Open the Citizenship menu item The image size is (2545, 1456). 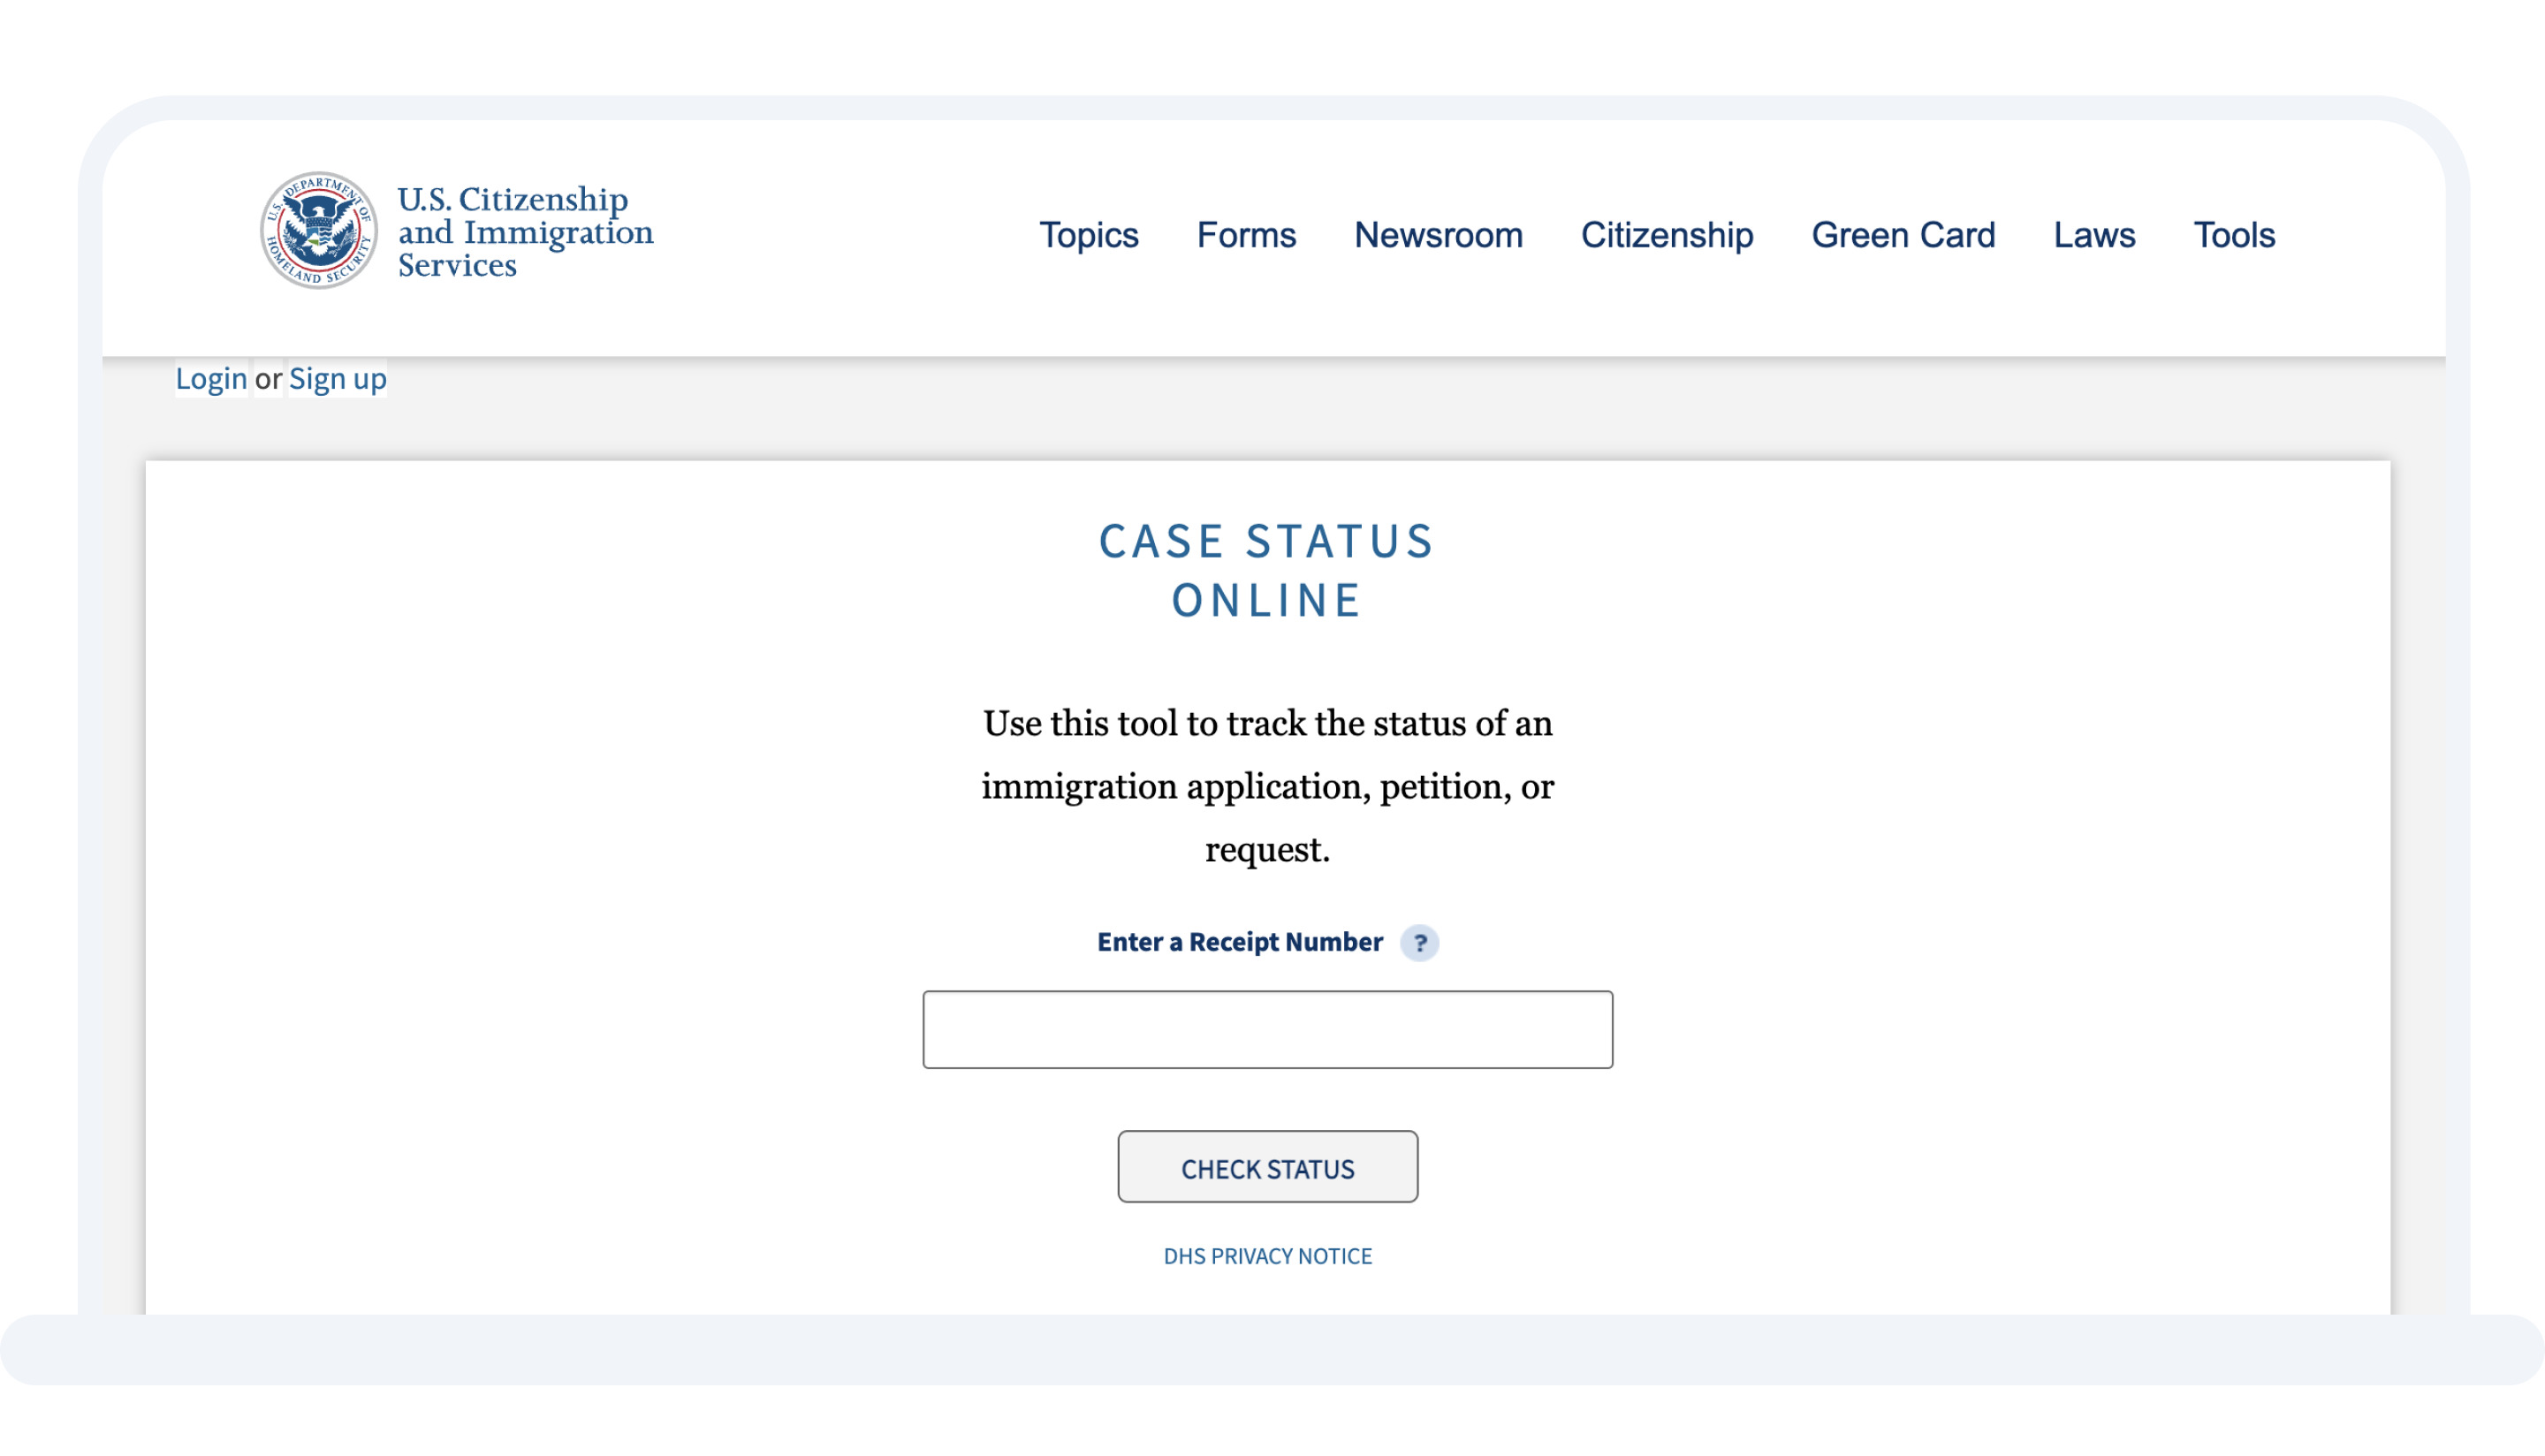(1667, 235)
